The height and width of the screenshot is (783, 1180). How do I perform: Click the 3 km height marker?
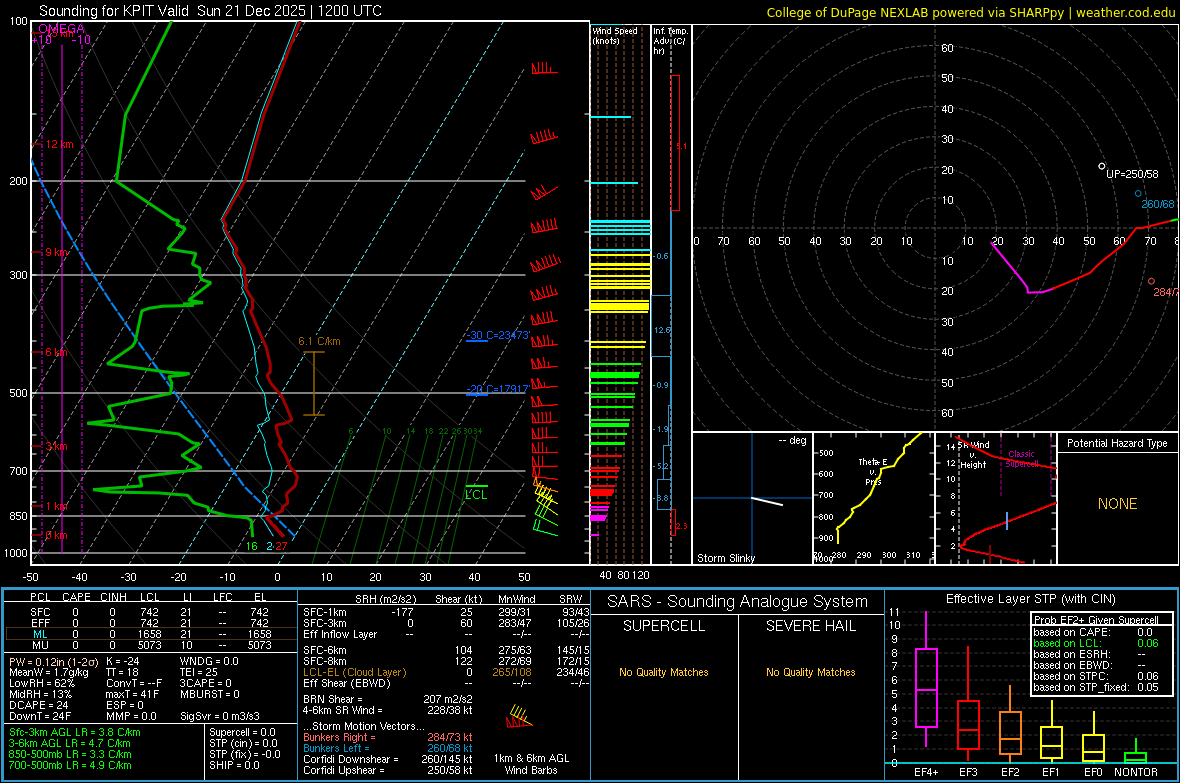click(x=56, y=446)
